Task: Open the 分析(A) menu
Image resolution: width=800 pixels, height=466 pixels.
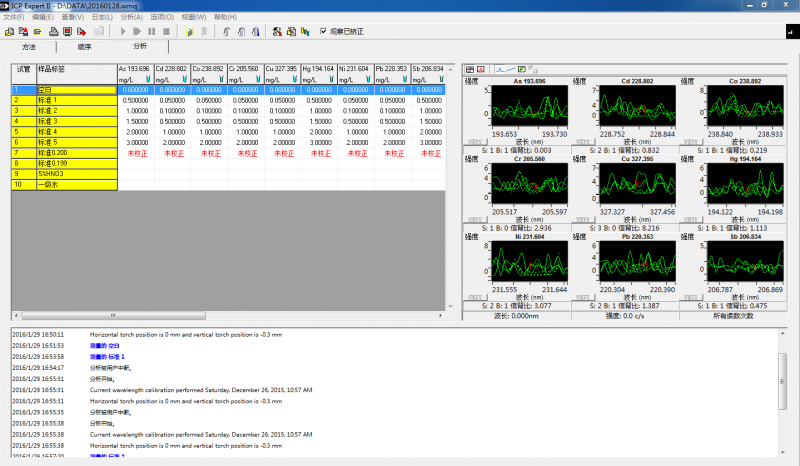Action: click(x=131, y=17)
